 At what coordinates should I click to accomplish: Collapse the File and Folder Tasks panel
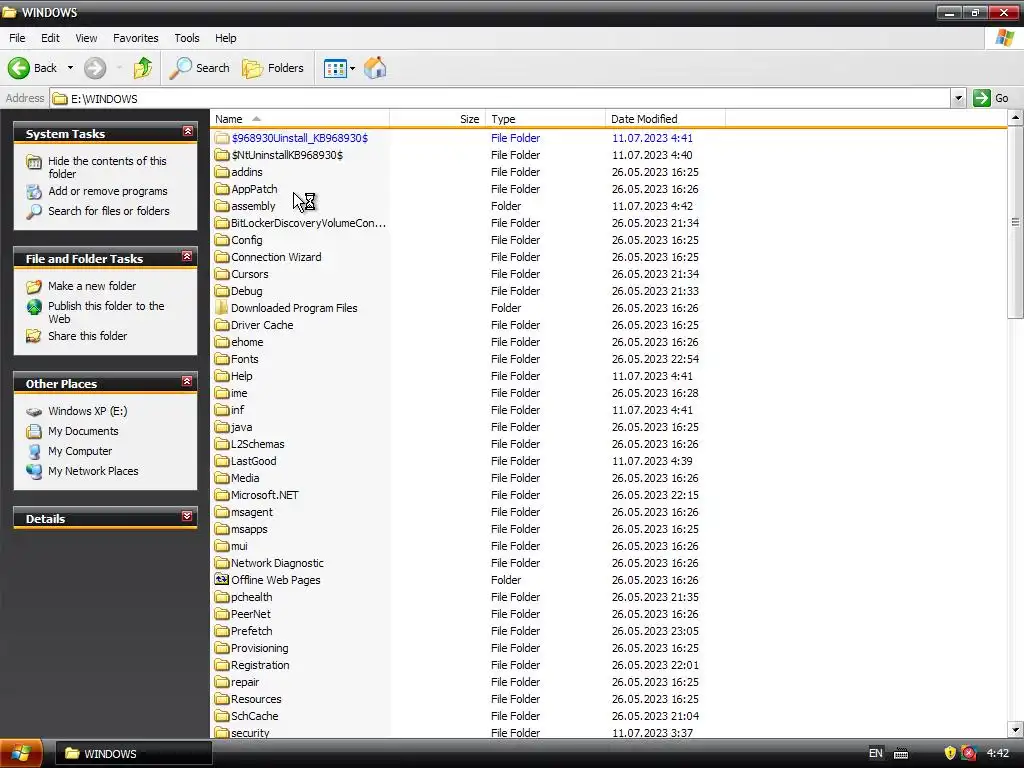187,256
